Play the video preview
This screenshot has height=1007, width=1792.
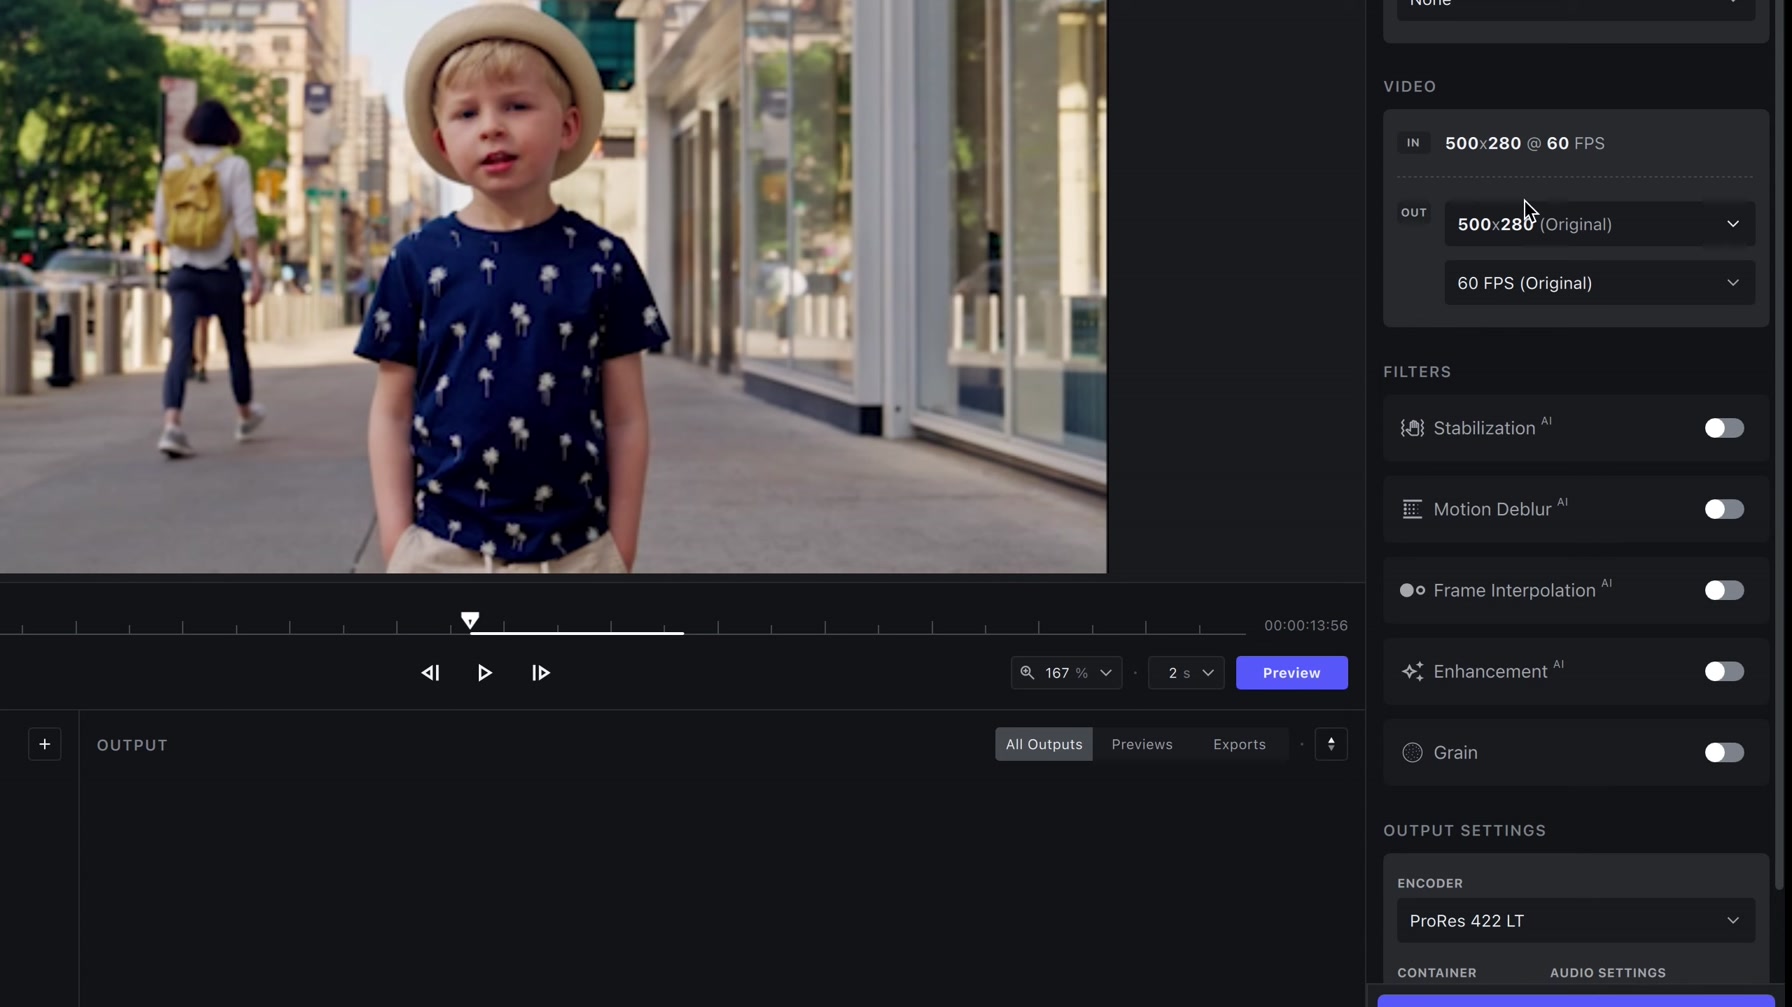485,673
